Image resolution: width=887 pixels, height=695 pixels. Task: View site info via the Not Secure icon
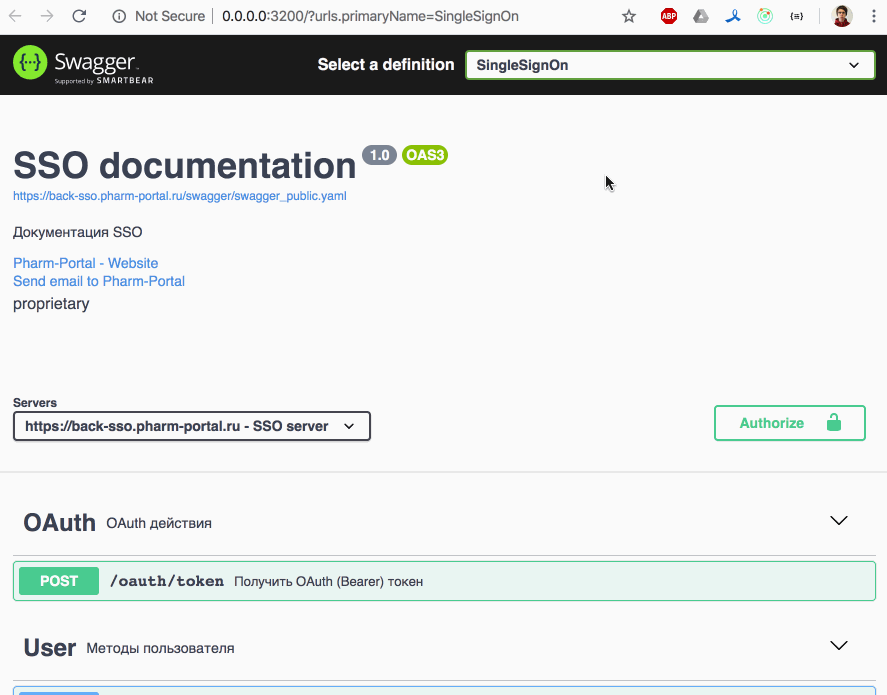click(x=119, y=16)
